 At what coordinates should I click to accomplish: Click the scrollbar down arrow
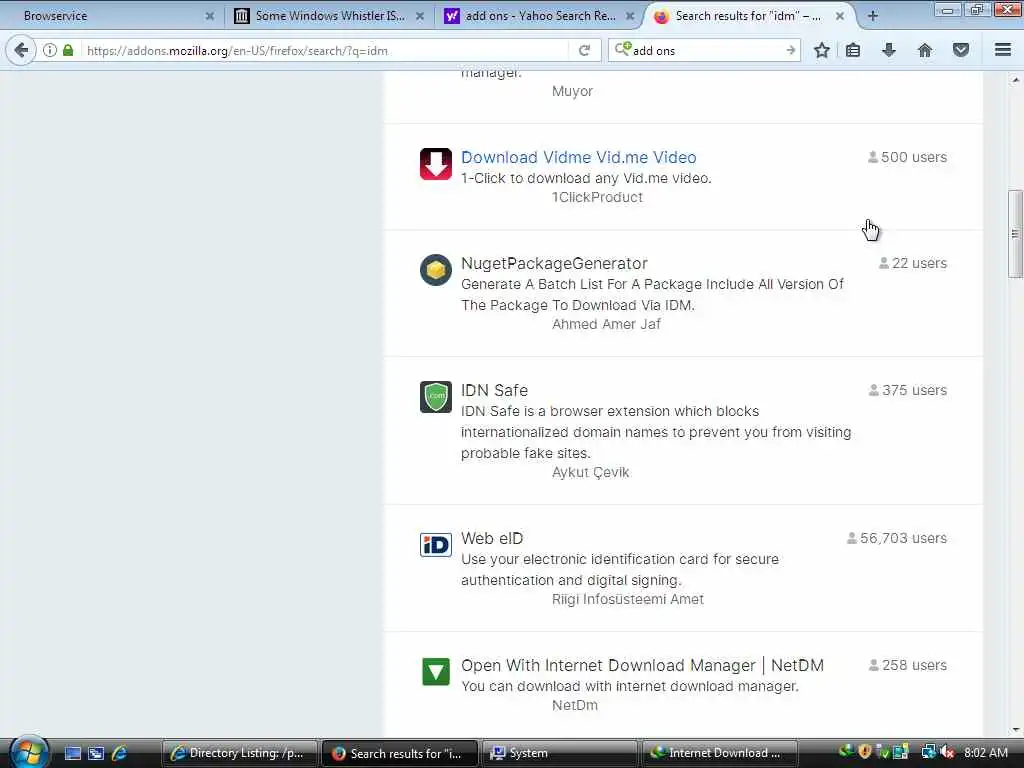pyautogui.click(x=1015, y=730)
